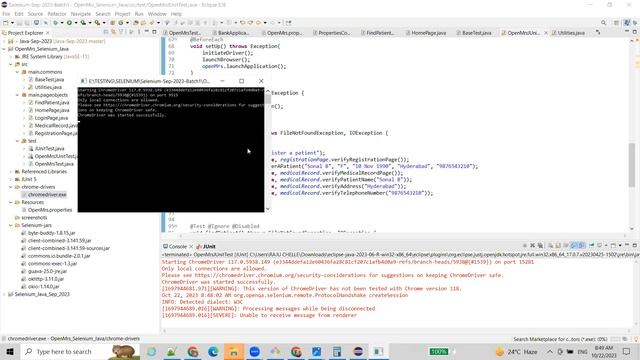Open the Debug button dropdown arrow

click(62, 23)
